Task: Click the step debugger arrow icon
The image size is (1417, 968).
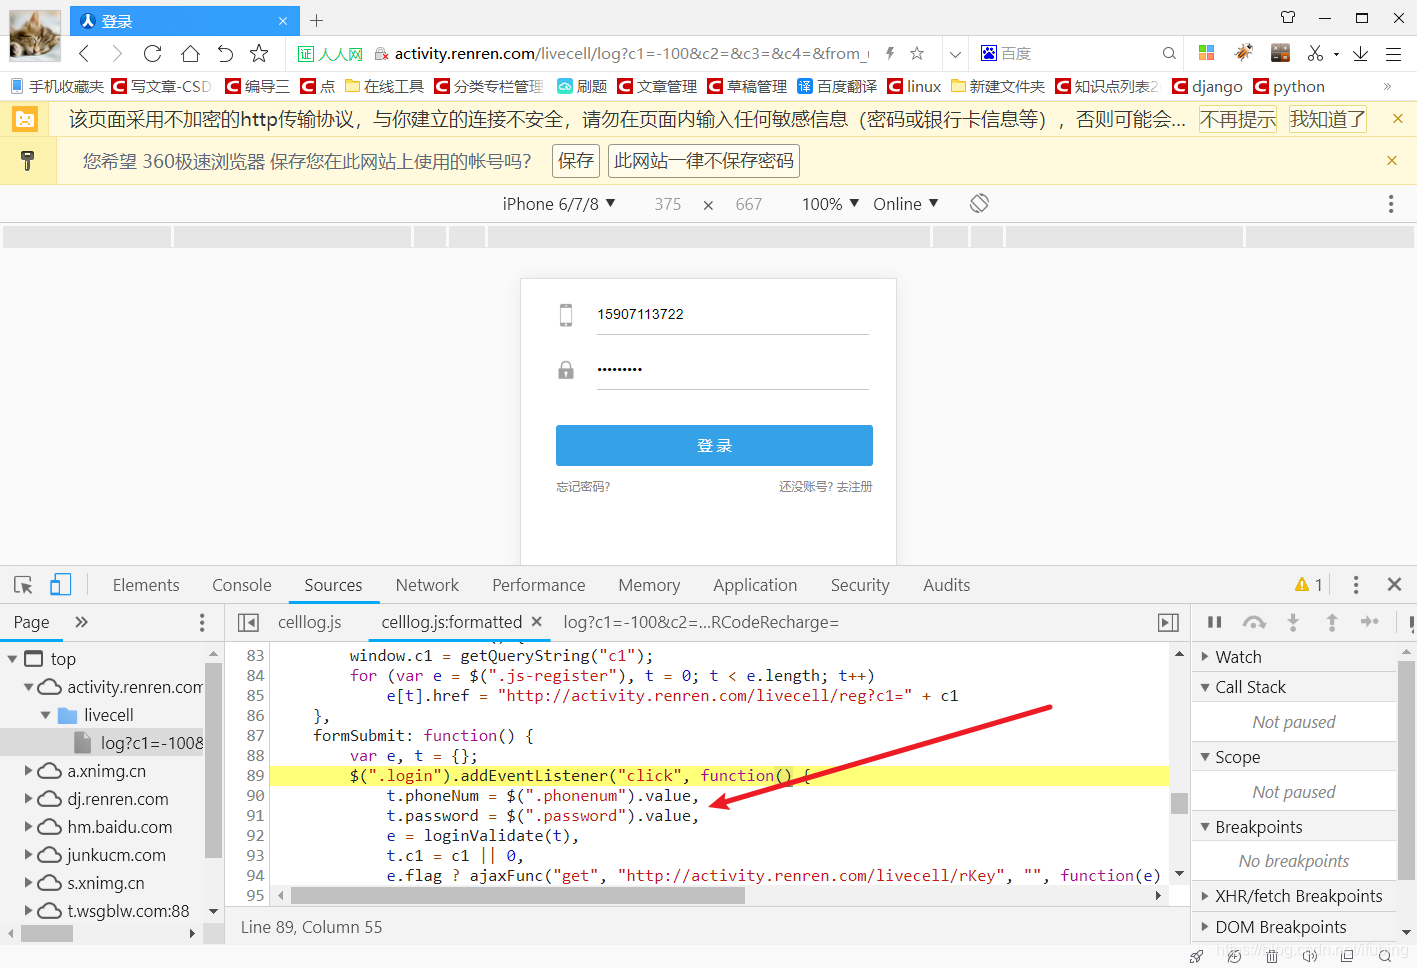Action: pyautogui.click(x=1370, y=622)
